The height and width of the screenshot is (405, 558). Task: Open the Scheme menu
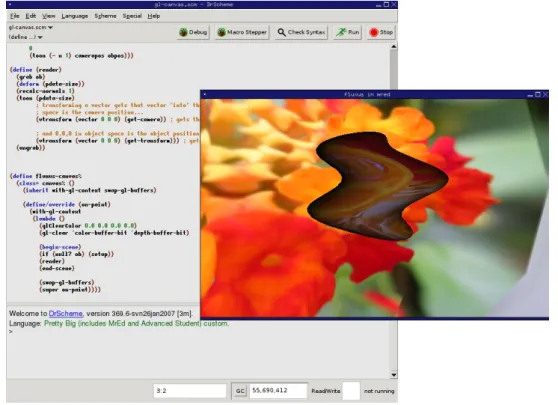(105, 16)
